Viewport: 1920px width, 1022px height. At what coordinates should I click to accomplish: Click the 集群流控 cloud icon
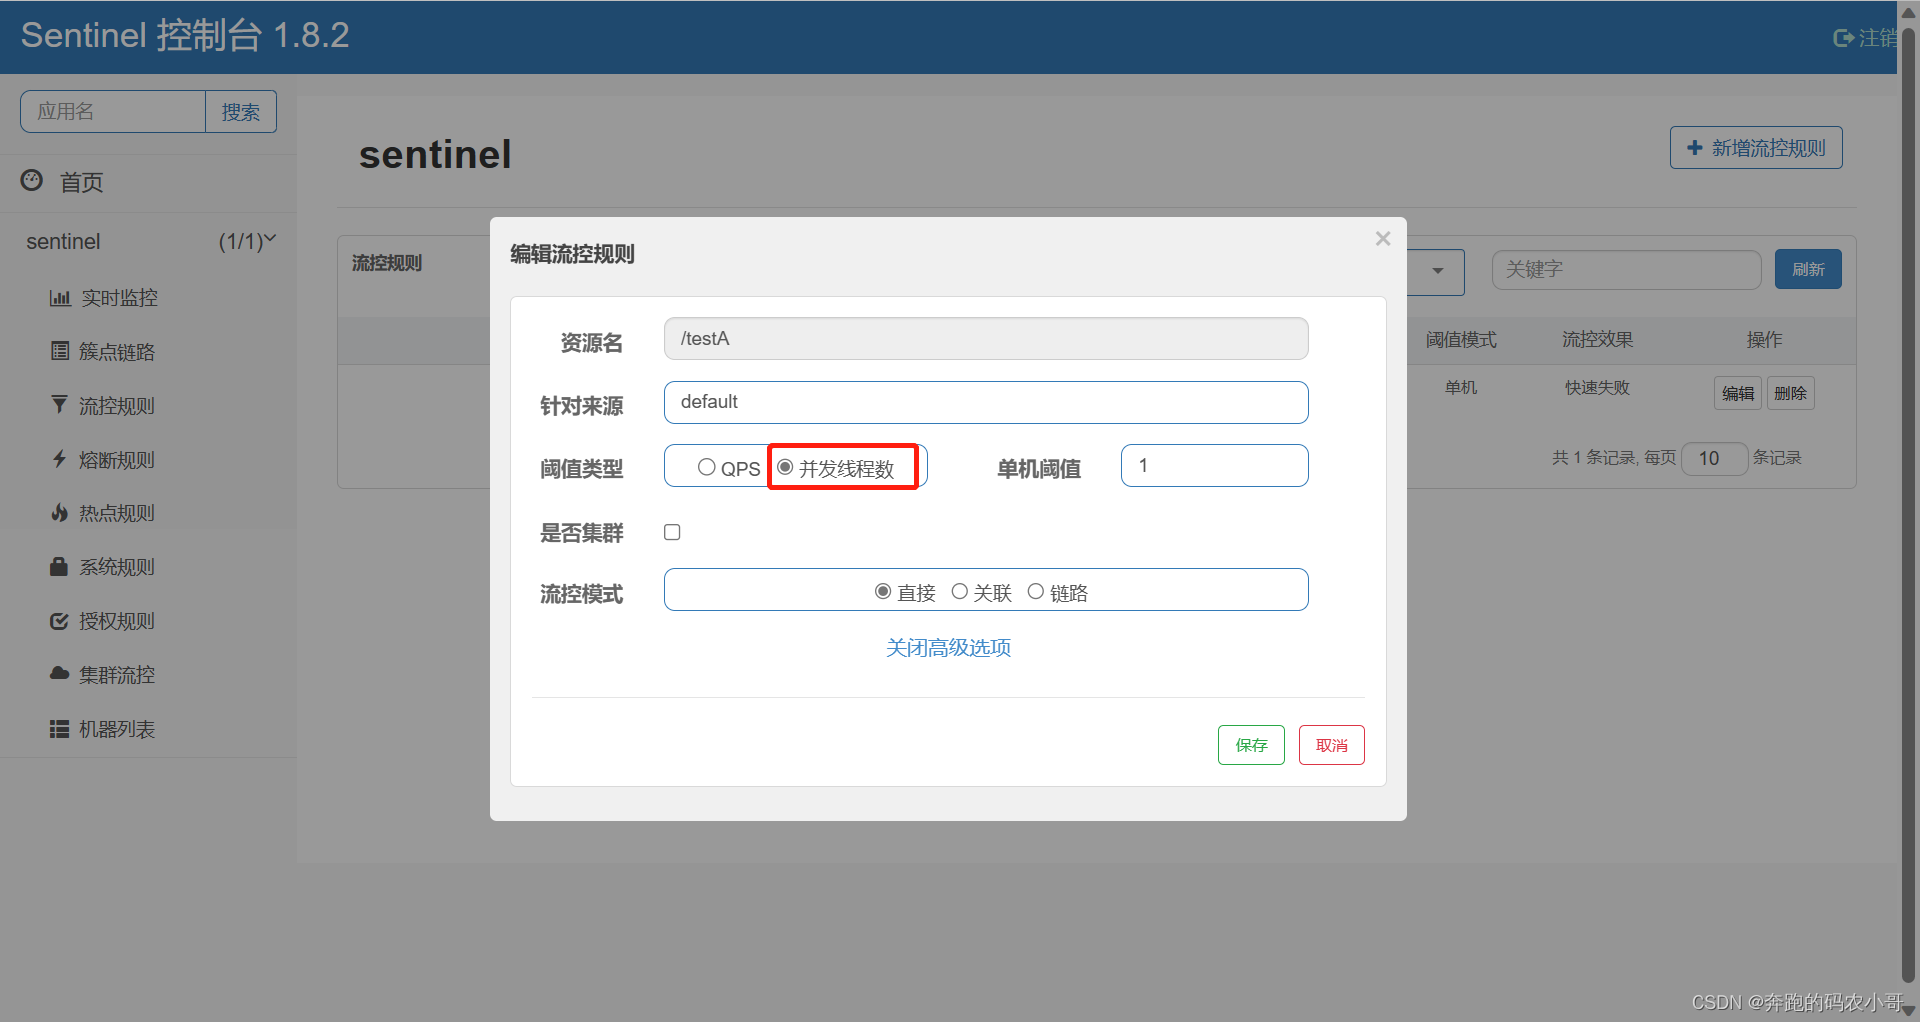click(x=60, y=674)
